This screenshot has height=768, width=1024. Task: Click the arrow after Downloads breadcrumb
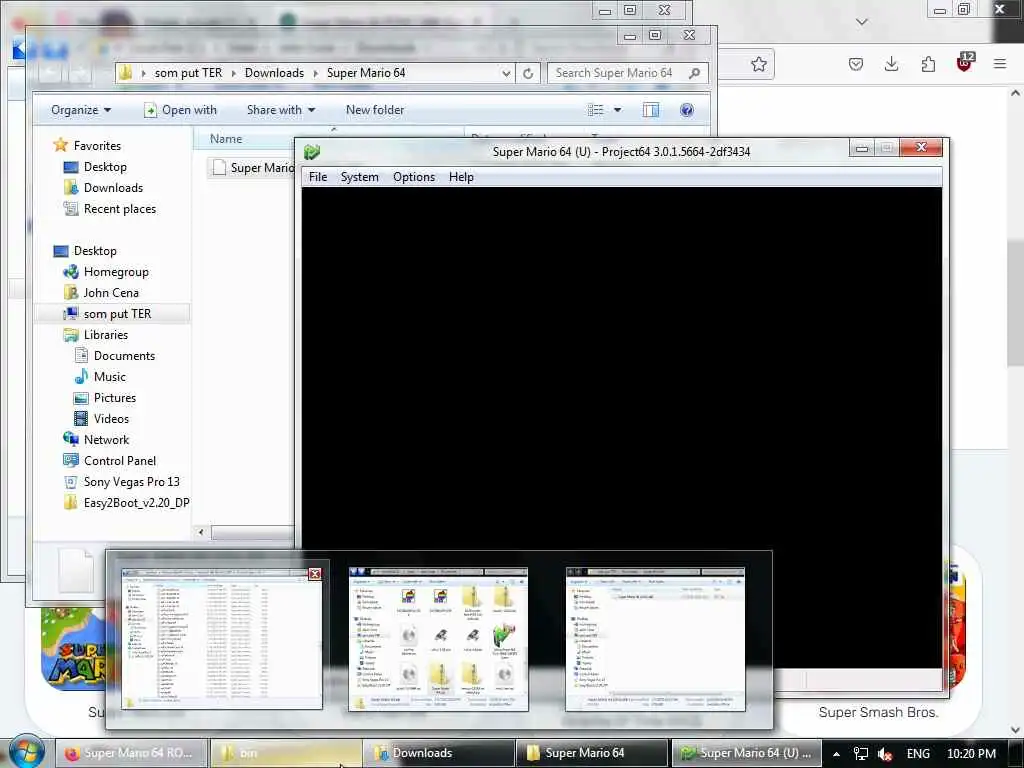pyautogui.click(x=316, y=73)
